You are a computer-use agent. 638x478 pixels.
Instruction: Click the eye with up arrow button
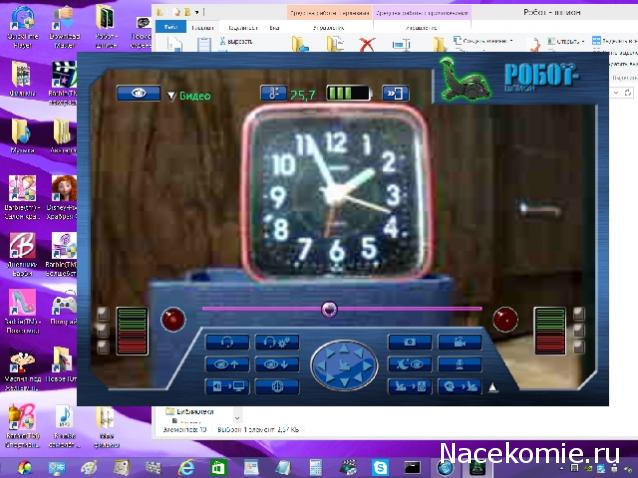coord(227,364)
